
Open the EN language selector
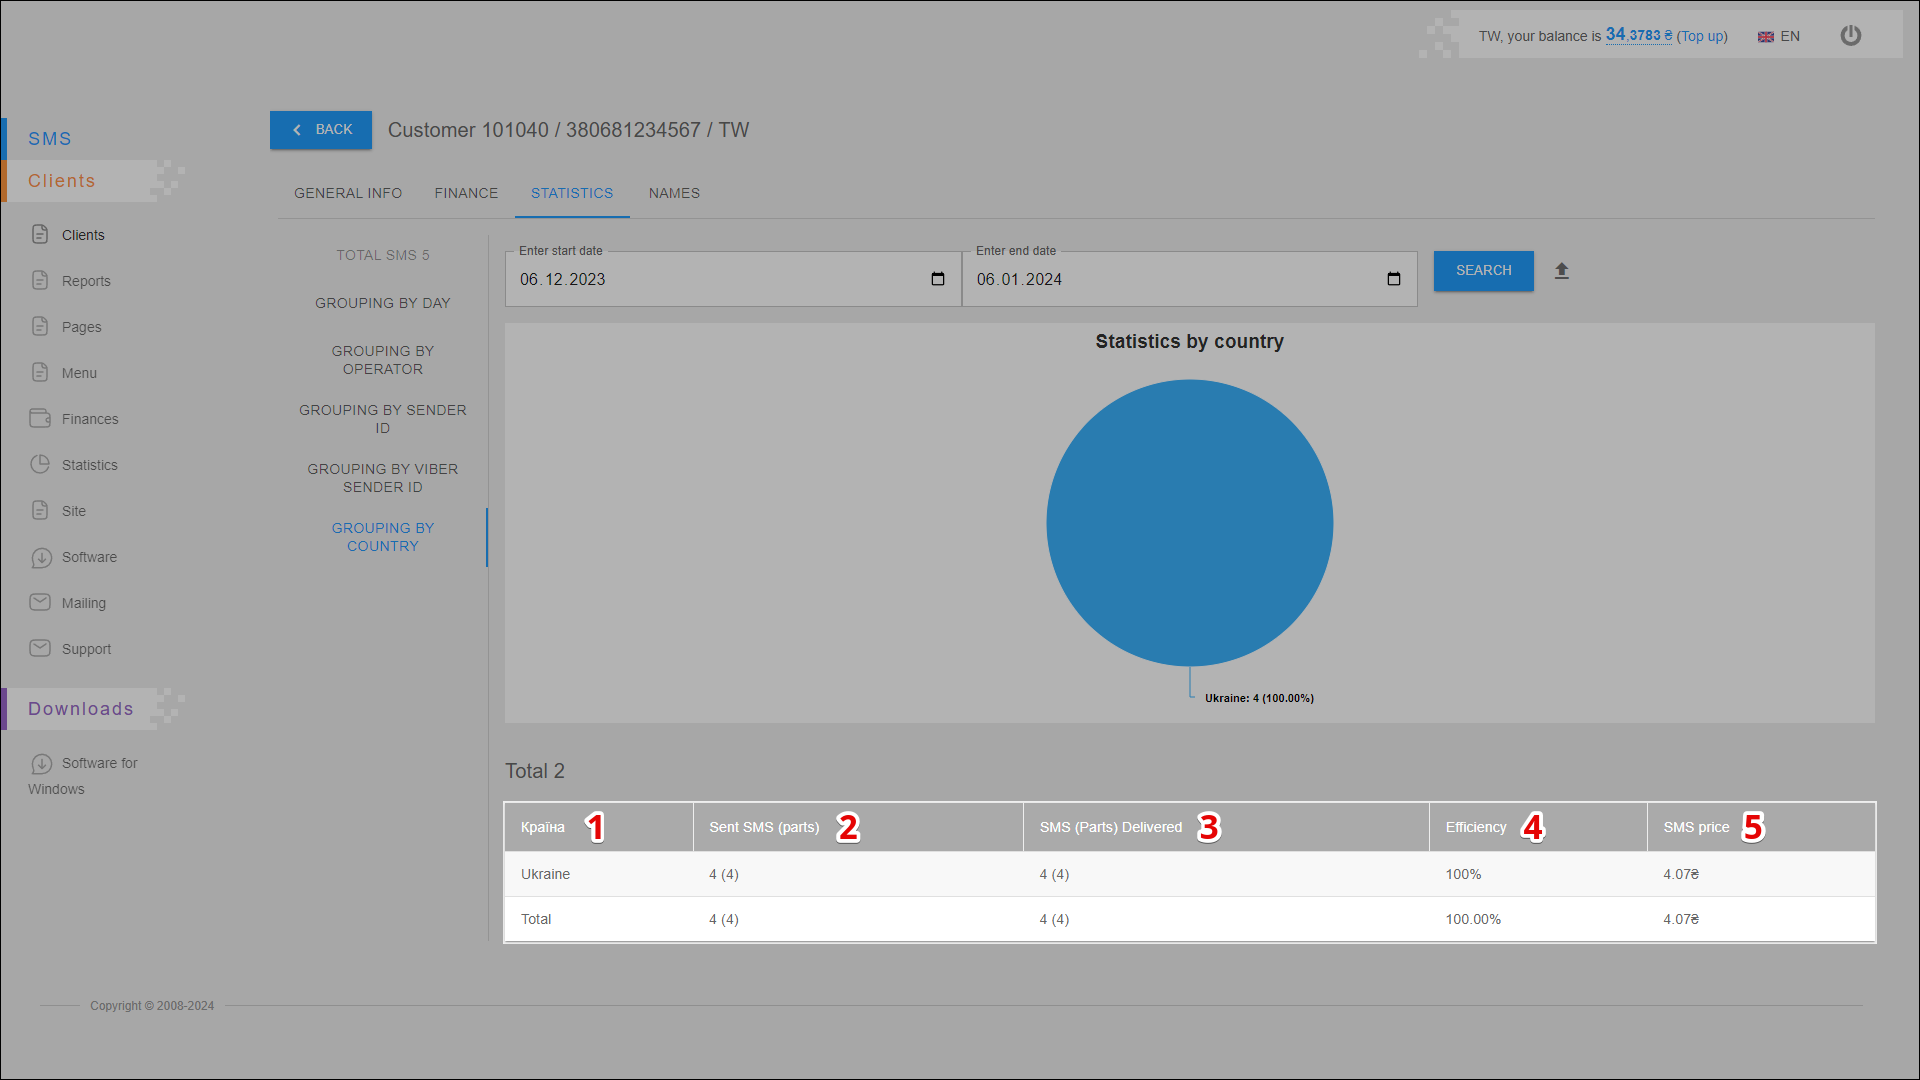(1779, 36)
